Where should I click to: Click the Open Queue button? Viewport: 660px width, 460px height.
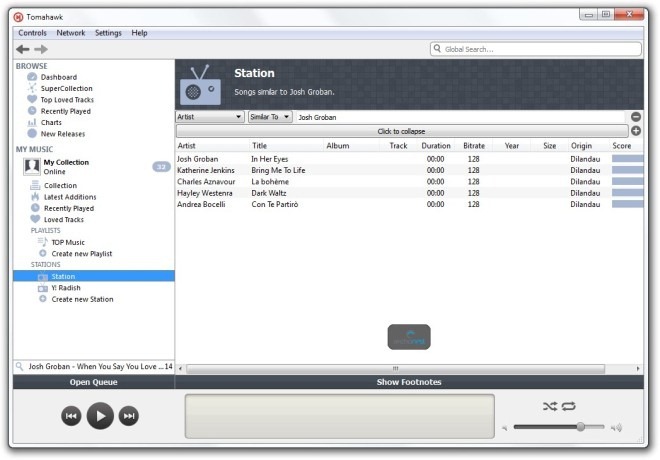93,382
